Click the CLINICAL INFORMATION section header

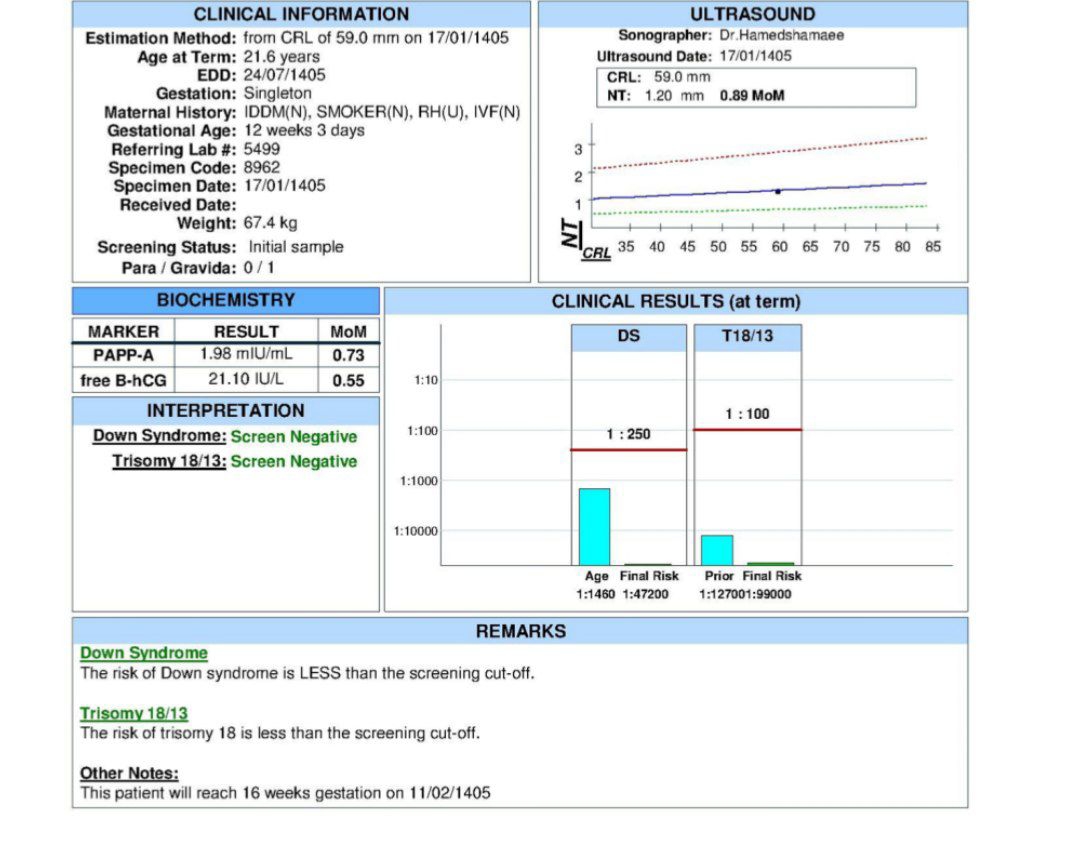[301, 14]
